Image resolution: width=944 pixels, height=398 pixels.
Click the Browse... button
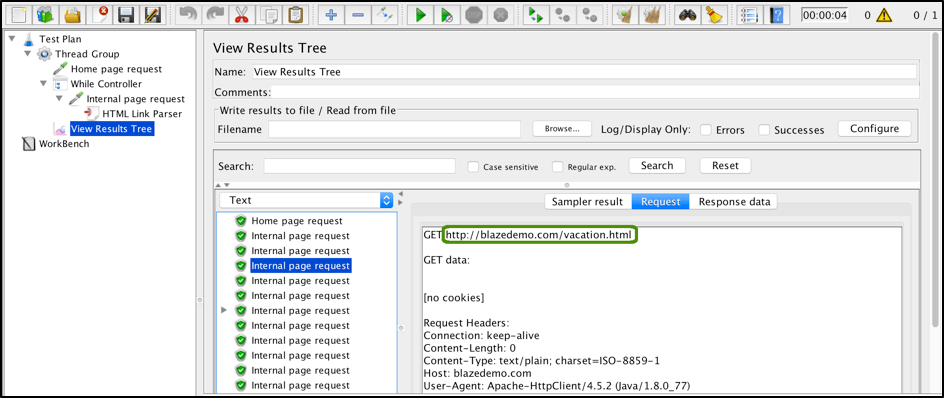point(562,129)
